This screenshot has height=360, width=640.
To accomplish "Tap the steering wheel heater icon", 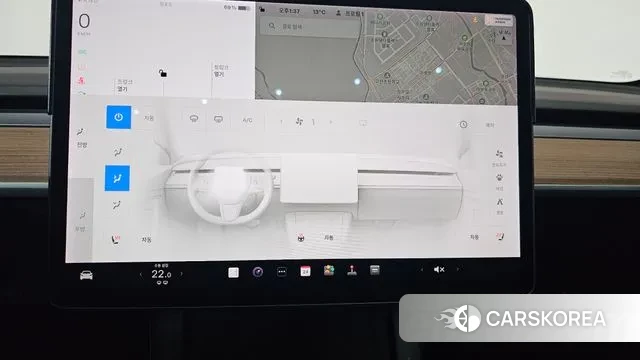I will tap(301, 238).
